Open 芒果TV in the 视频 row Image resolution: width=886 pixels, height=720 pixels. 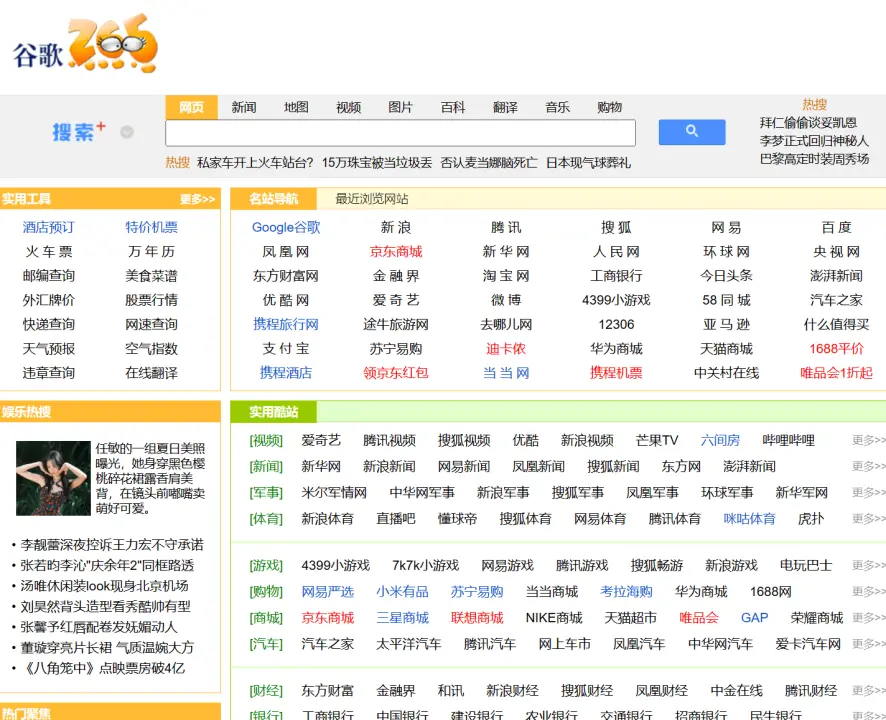point(657,440)
